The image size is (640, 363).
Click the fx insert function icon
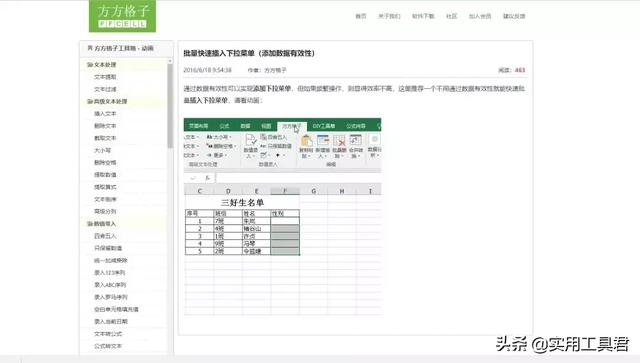click(207, 178)
